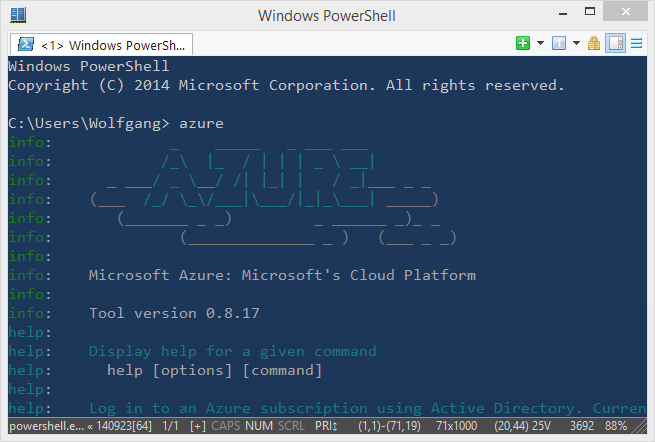655x442 pixels.
Task: Toggle the lock console size padlock icon
Action: [594, 43]
